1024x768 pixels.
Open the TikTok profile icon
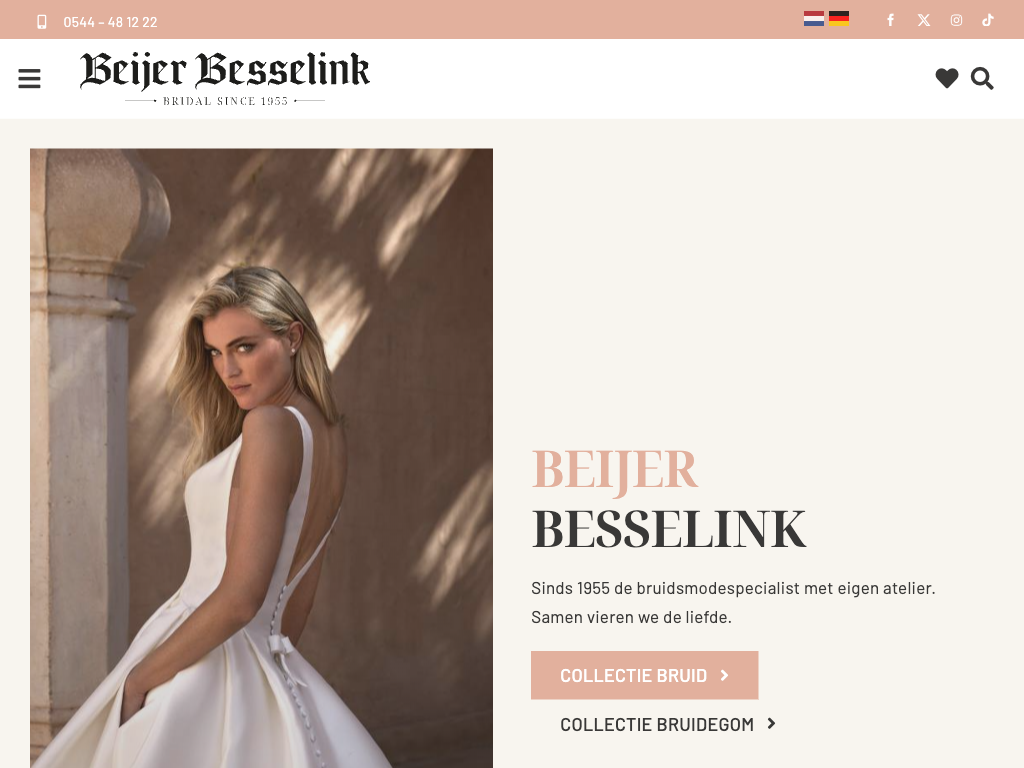(x=988, y=20)
